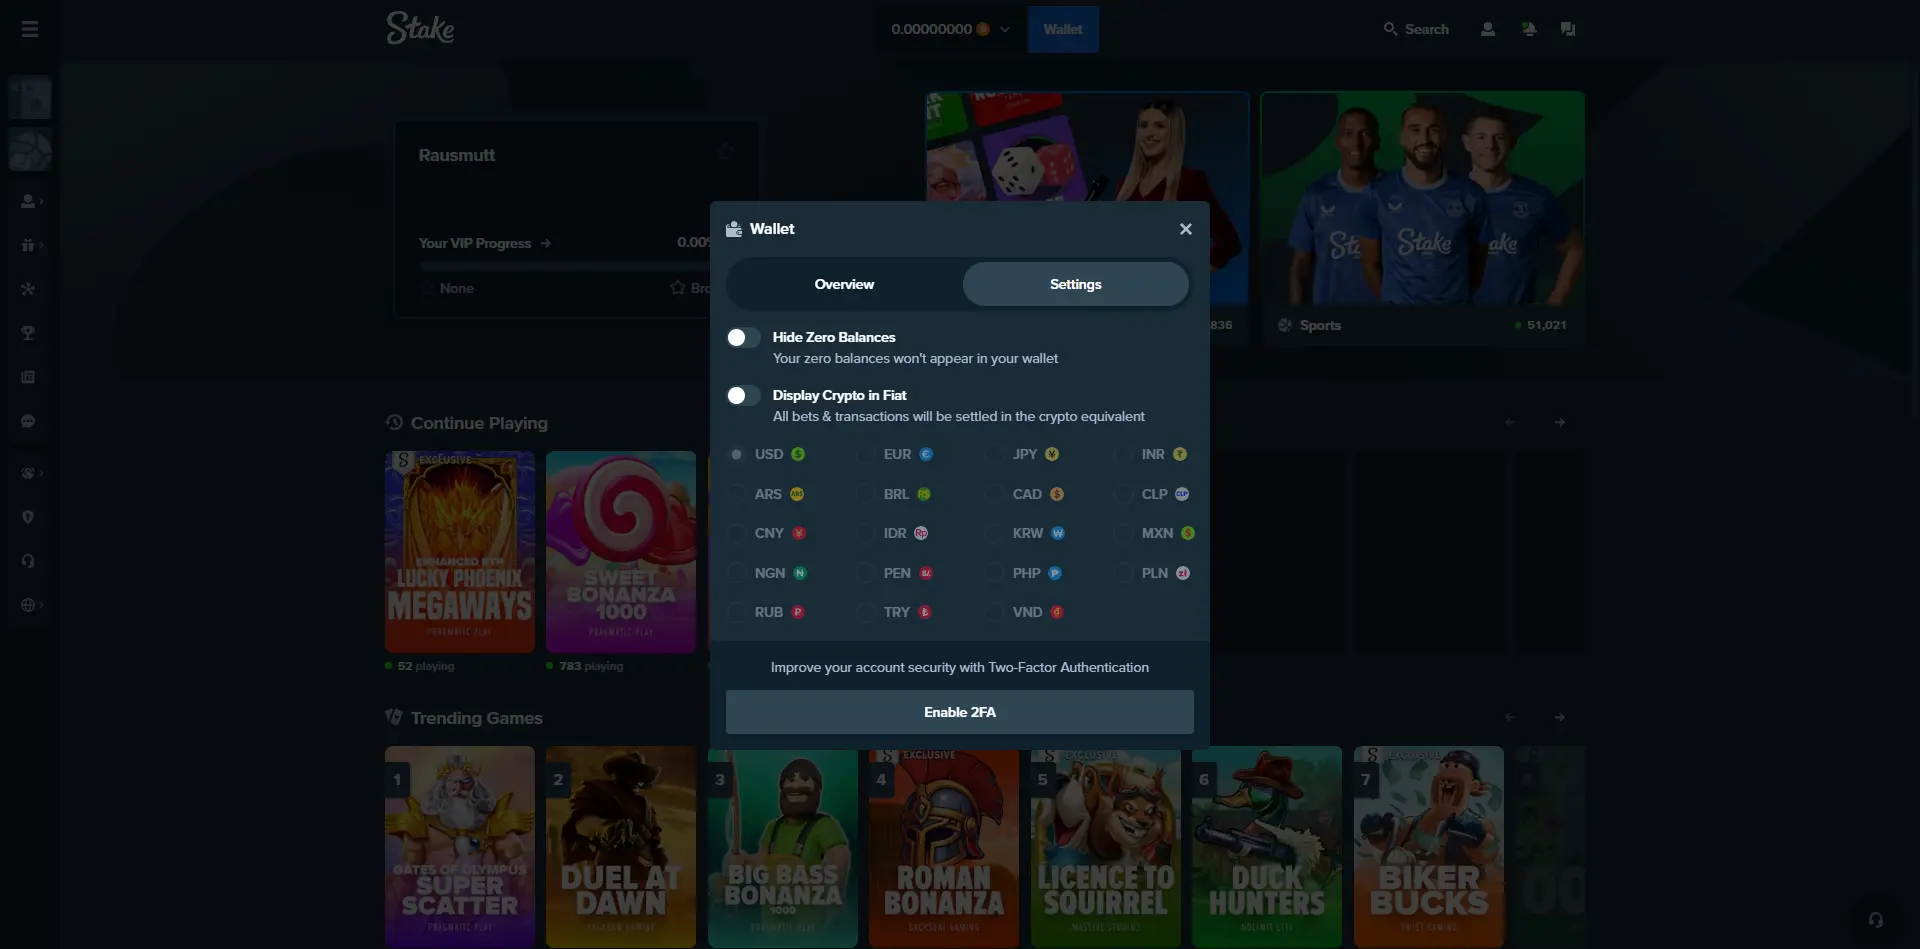Select the TRY radio button
Viewport: 1920px width, 949px height.
point(866,612)
